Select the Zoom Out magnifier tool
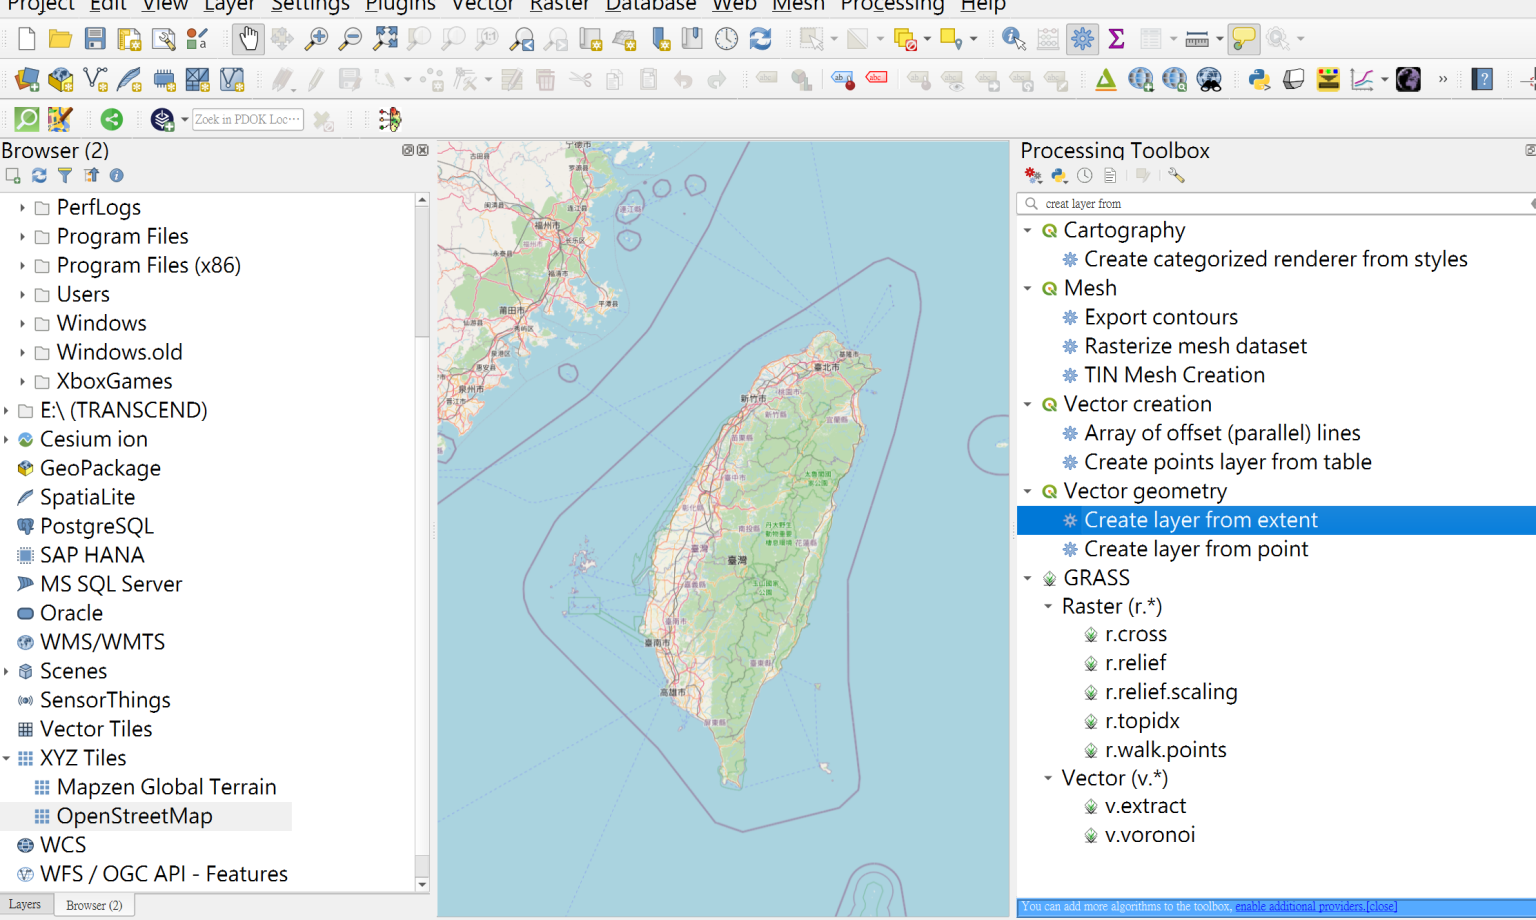The image size is (1536, 920). [x=350, y=39]
